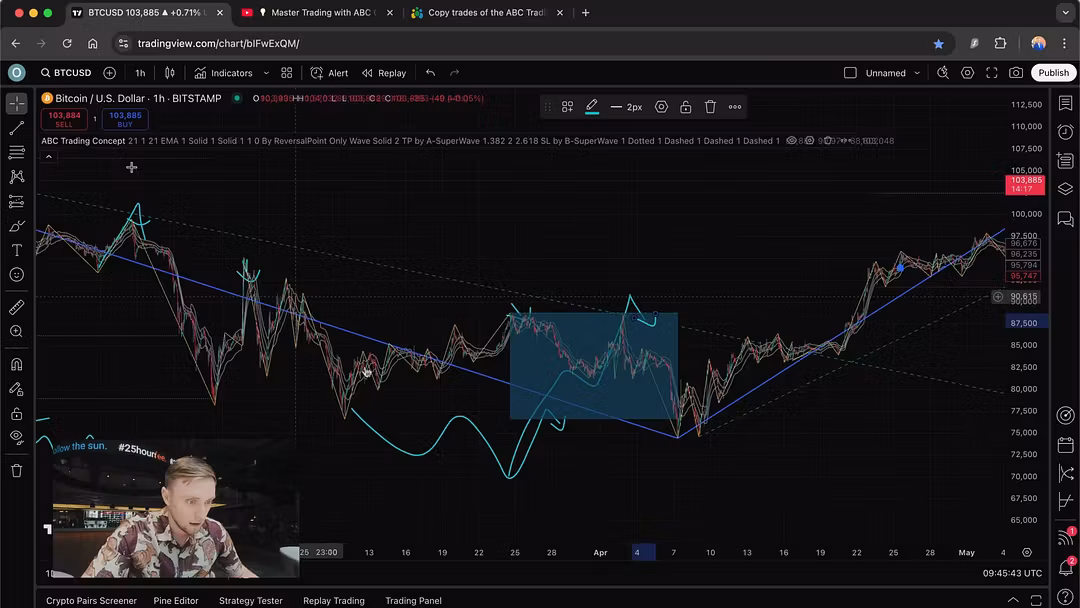Change the drawing line color swatch
Screen dimensions: 1080x608
point(592,107)
